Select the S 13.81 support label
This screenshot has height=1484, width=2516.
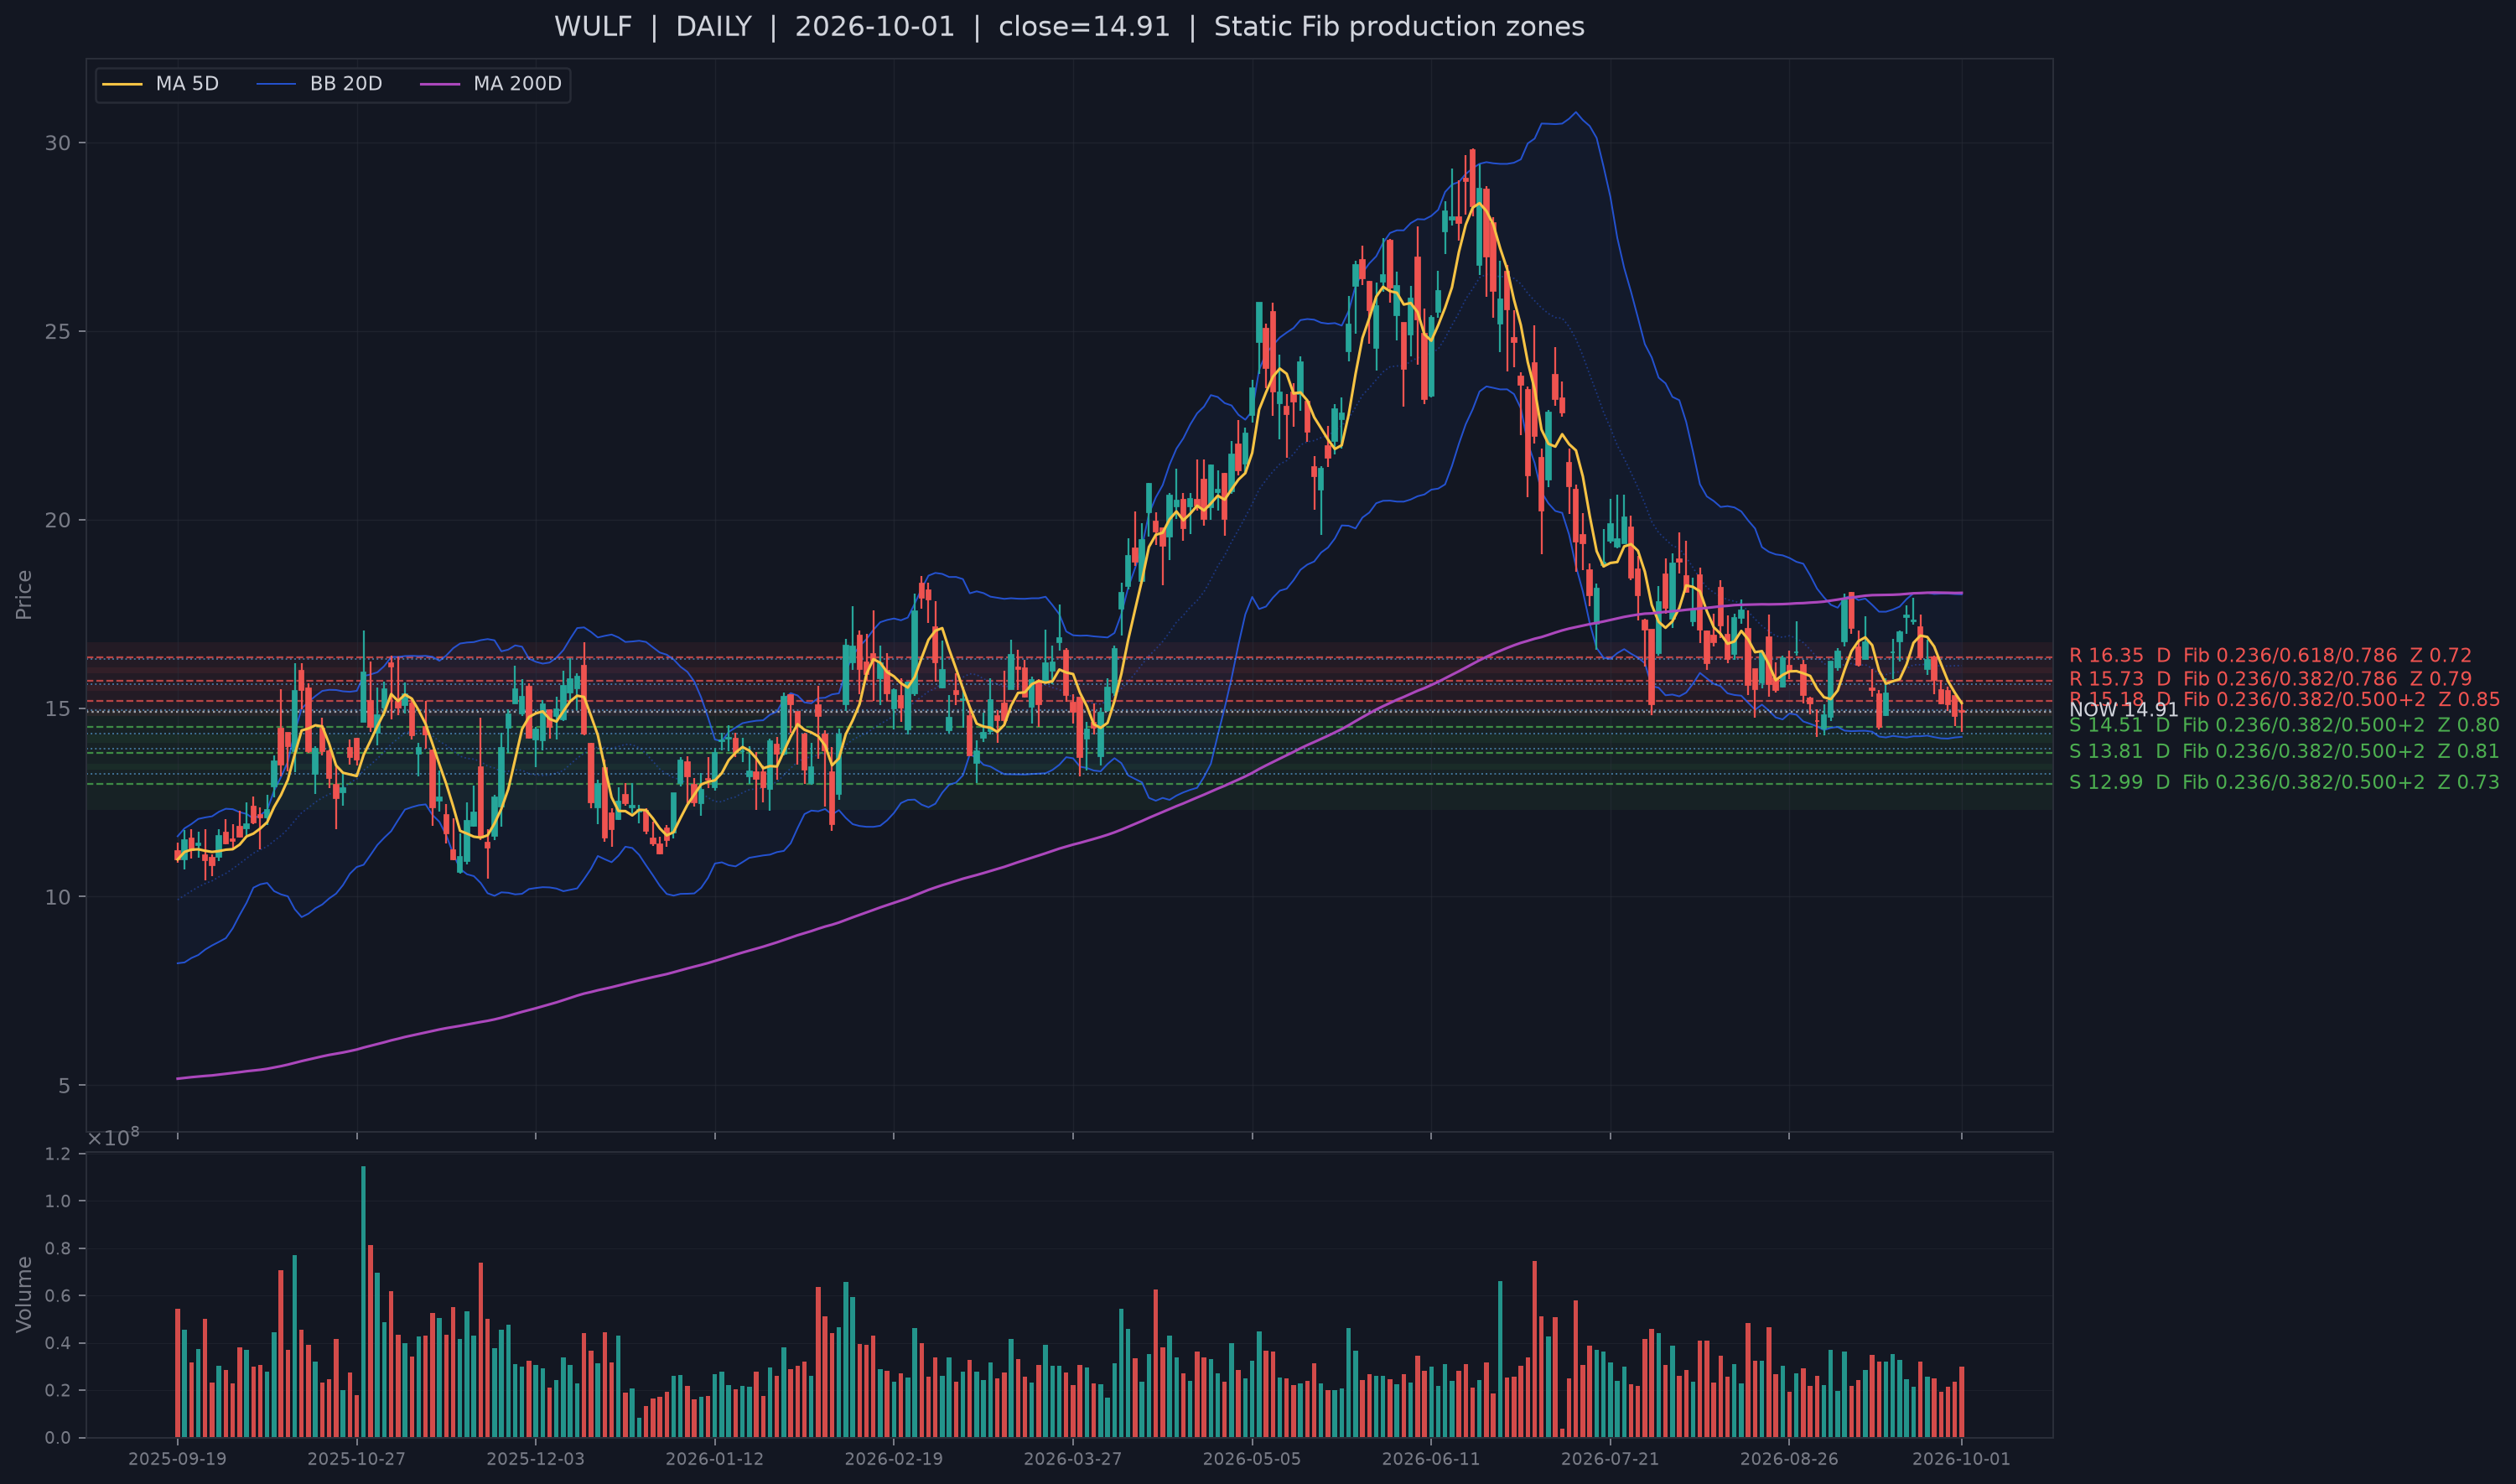(x=2284, y=751)
